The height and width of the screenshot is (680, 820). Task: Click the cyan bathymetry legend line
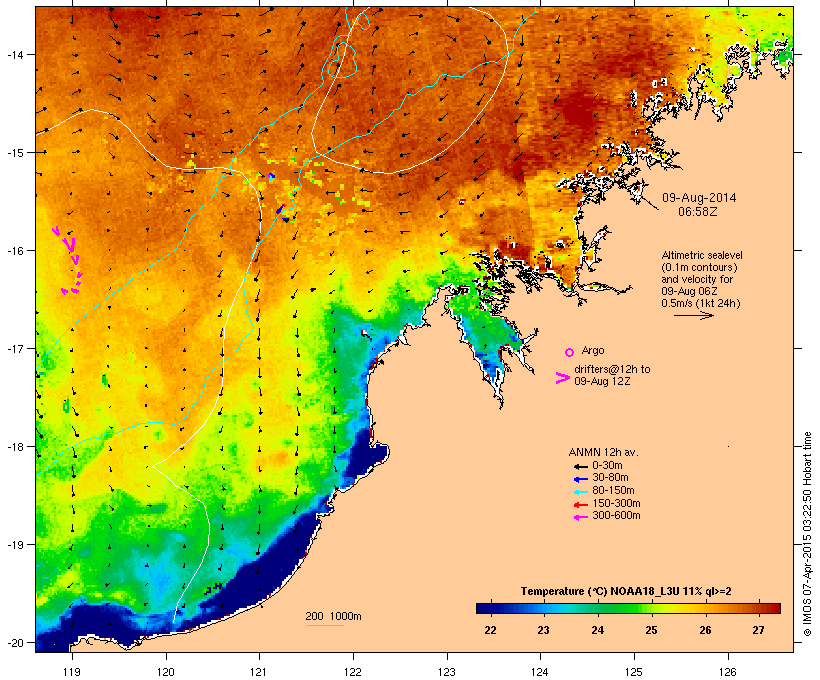click(324, 625)
